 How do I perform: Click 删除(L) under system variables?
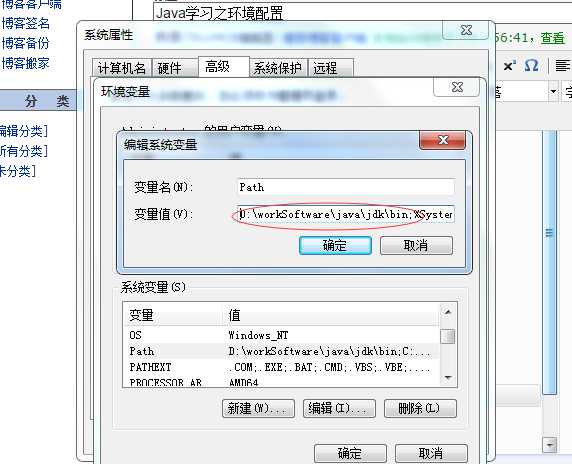(420, 408)
